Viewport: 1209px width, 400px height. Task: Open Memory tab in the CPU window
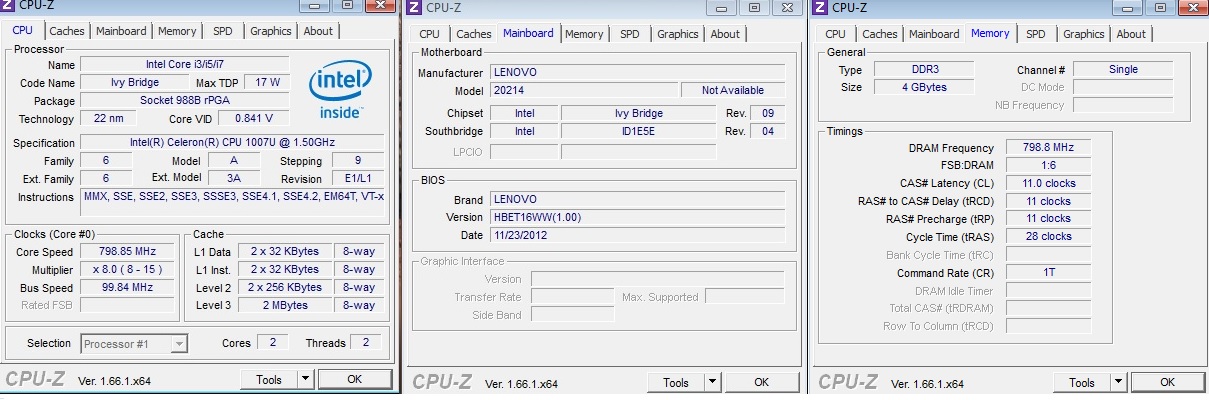(x=176, y=31)
